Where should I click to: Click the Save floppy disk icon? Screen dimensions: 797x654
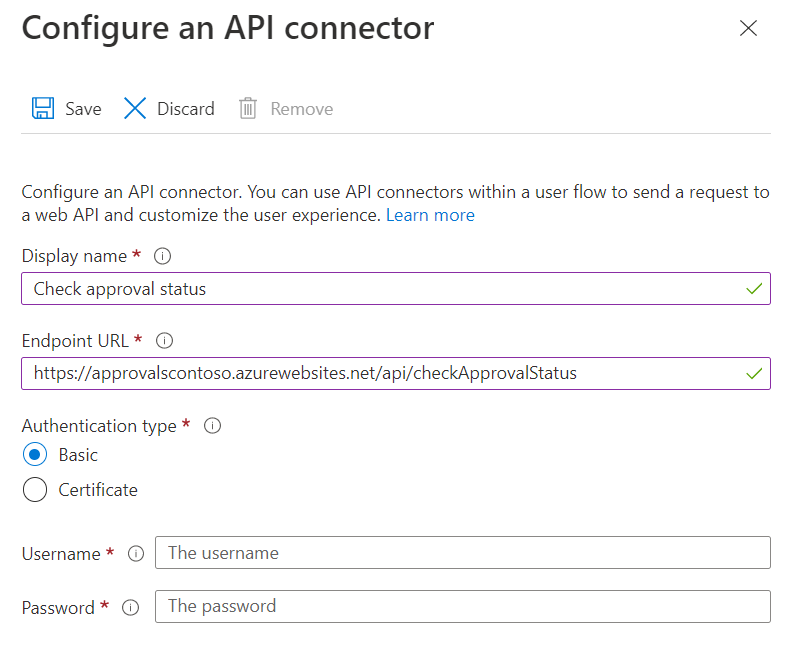coord(43,108)
